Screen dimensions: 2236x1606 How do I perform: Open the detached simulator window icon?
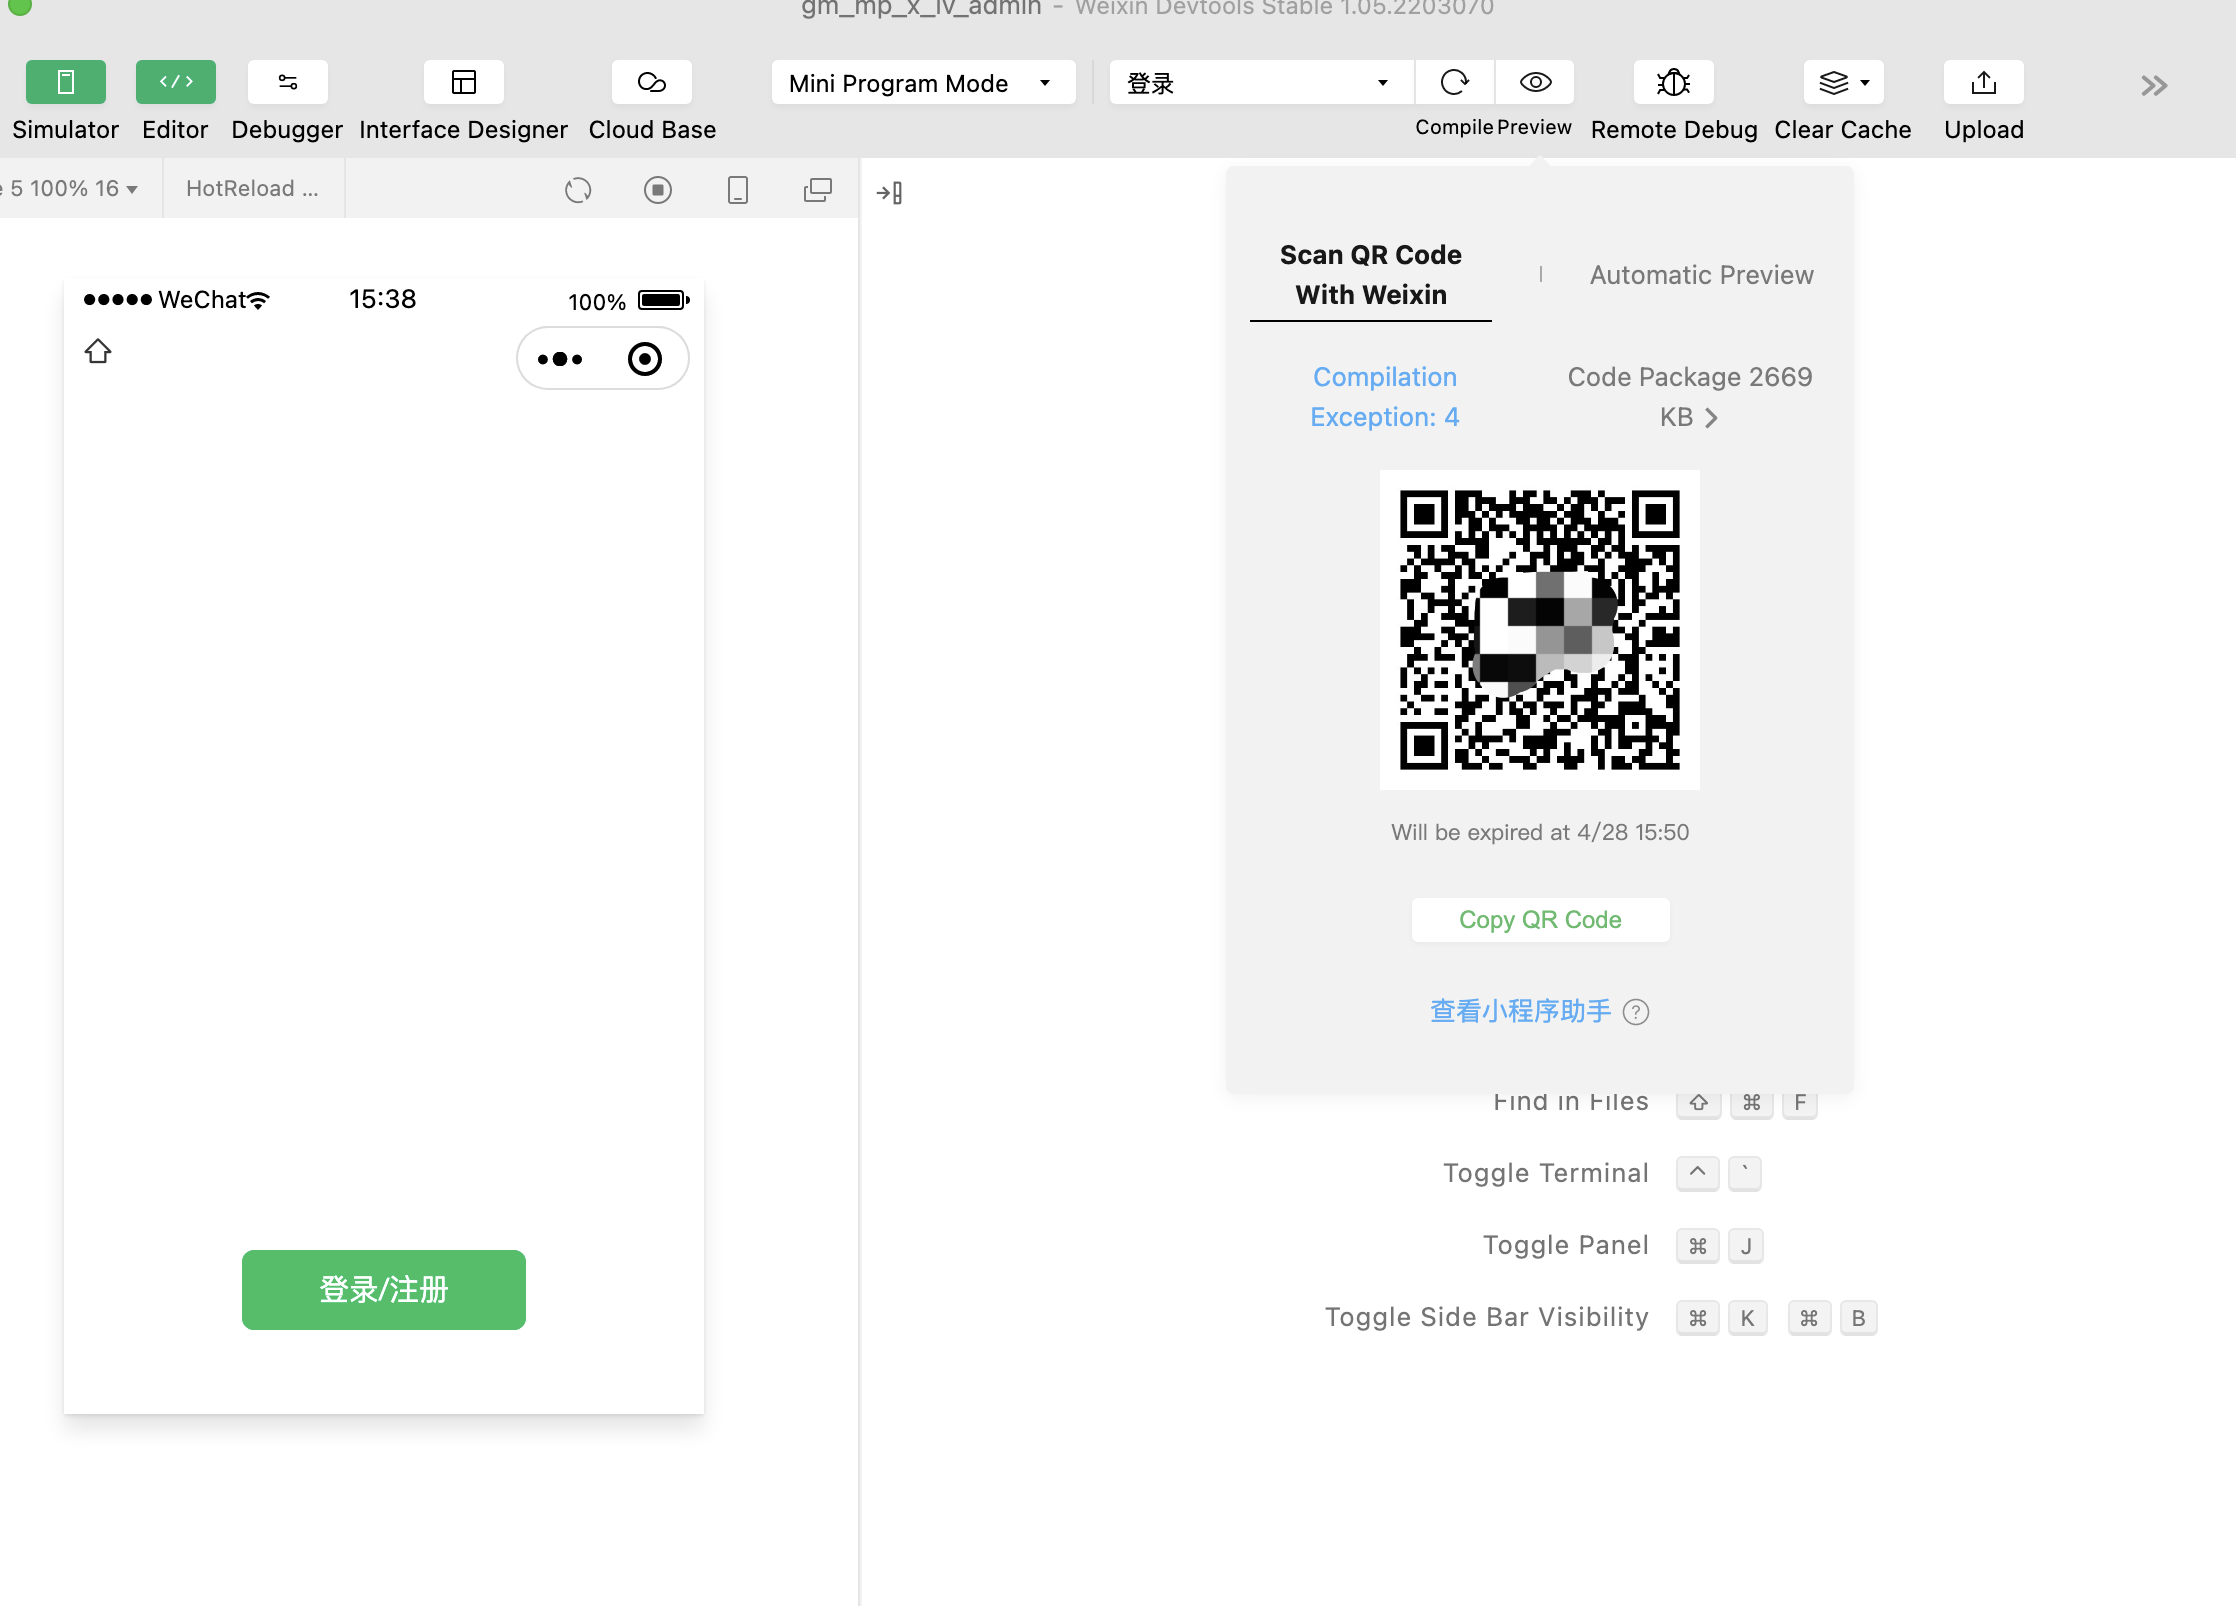(x=817, y=190)
